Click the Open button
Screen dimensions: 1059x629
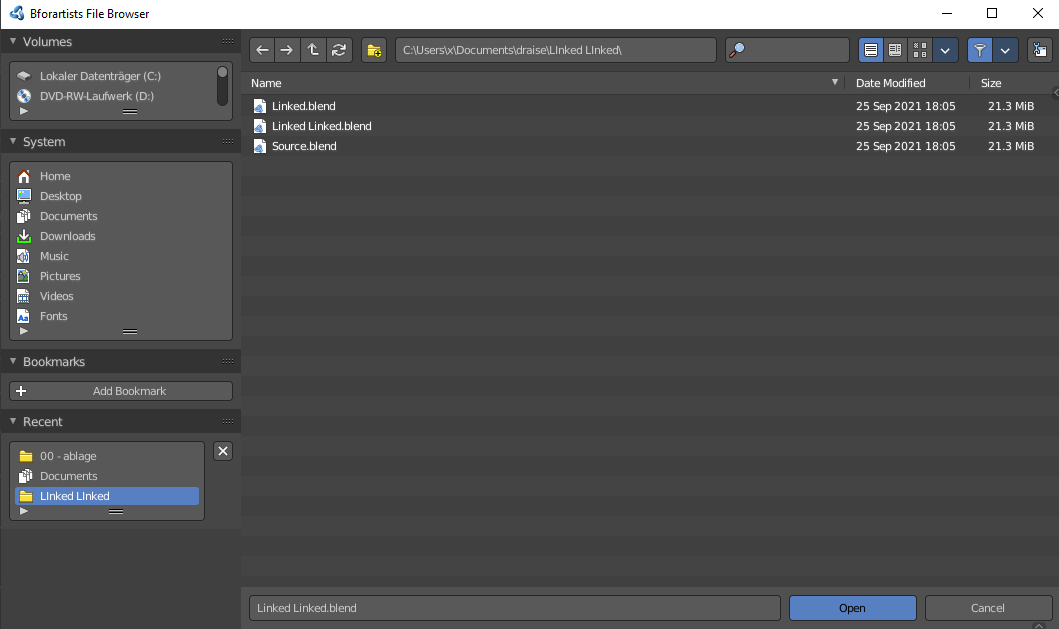[852, 608]
